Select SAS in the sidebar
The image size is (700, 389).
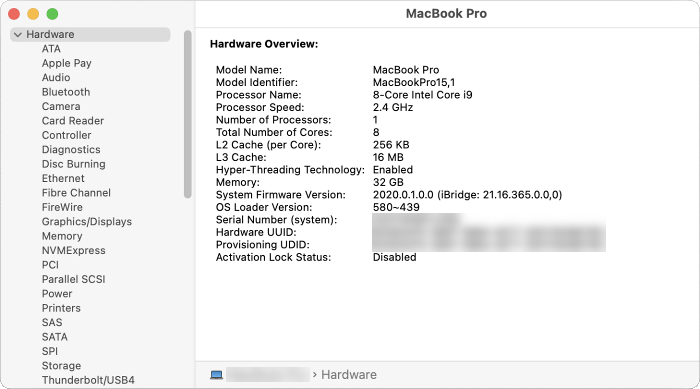point(52,322)
